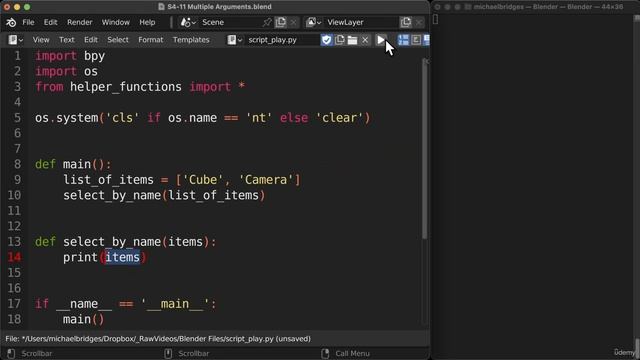Click the Blender window title text
640x360 pixels.
coord(219,7)
